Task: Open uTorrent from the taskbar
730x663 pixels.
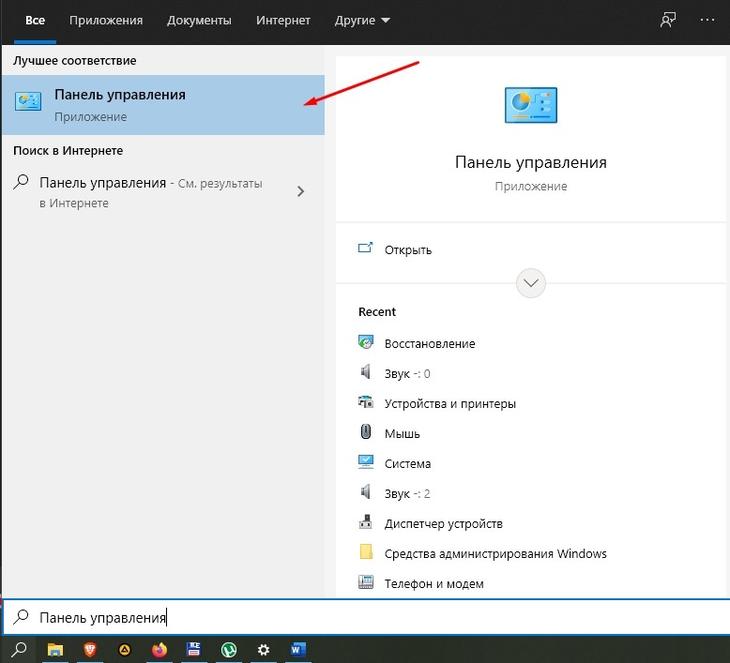Action: pyautogui.click(x=228, y=650)
